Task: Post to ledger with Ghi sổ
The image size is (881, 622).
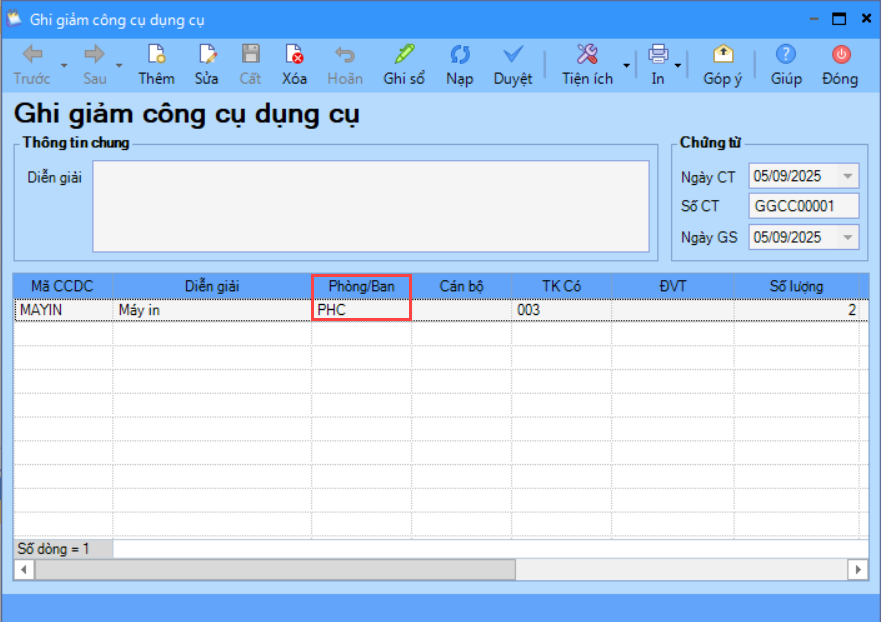Action: [404, 65]
